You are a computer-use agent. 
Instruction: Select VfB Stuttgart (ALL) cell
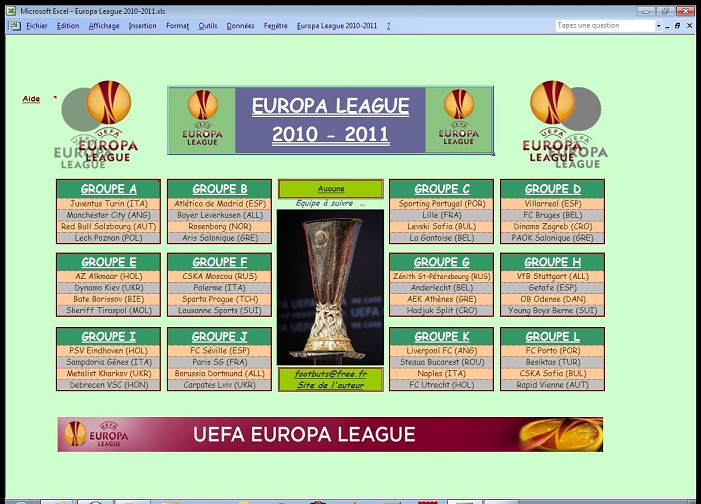coord(553,276)
